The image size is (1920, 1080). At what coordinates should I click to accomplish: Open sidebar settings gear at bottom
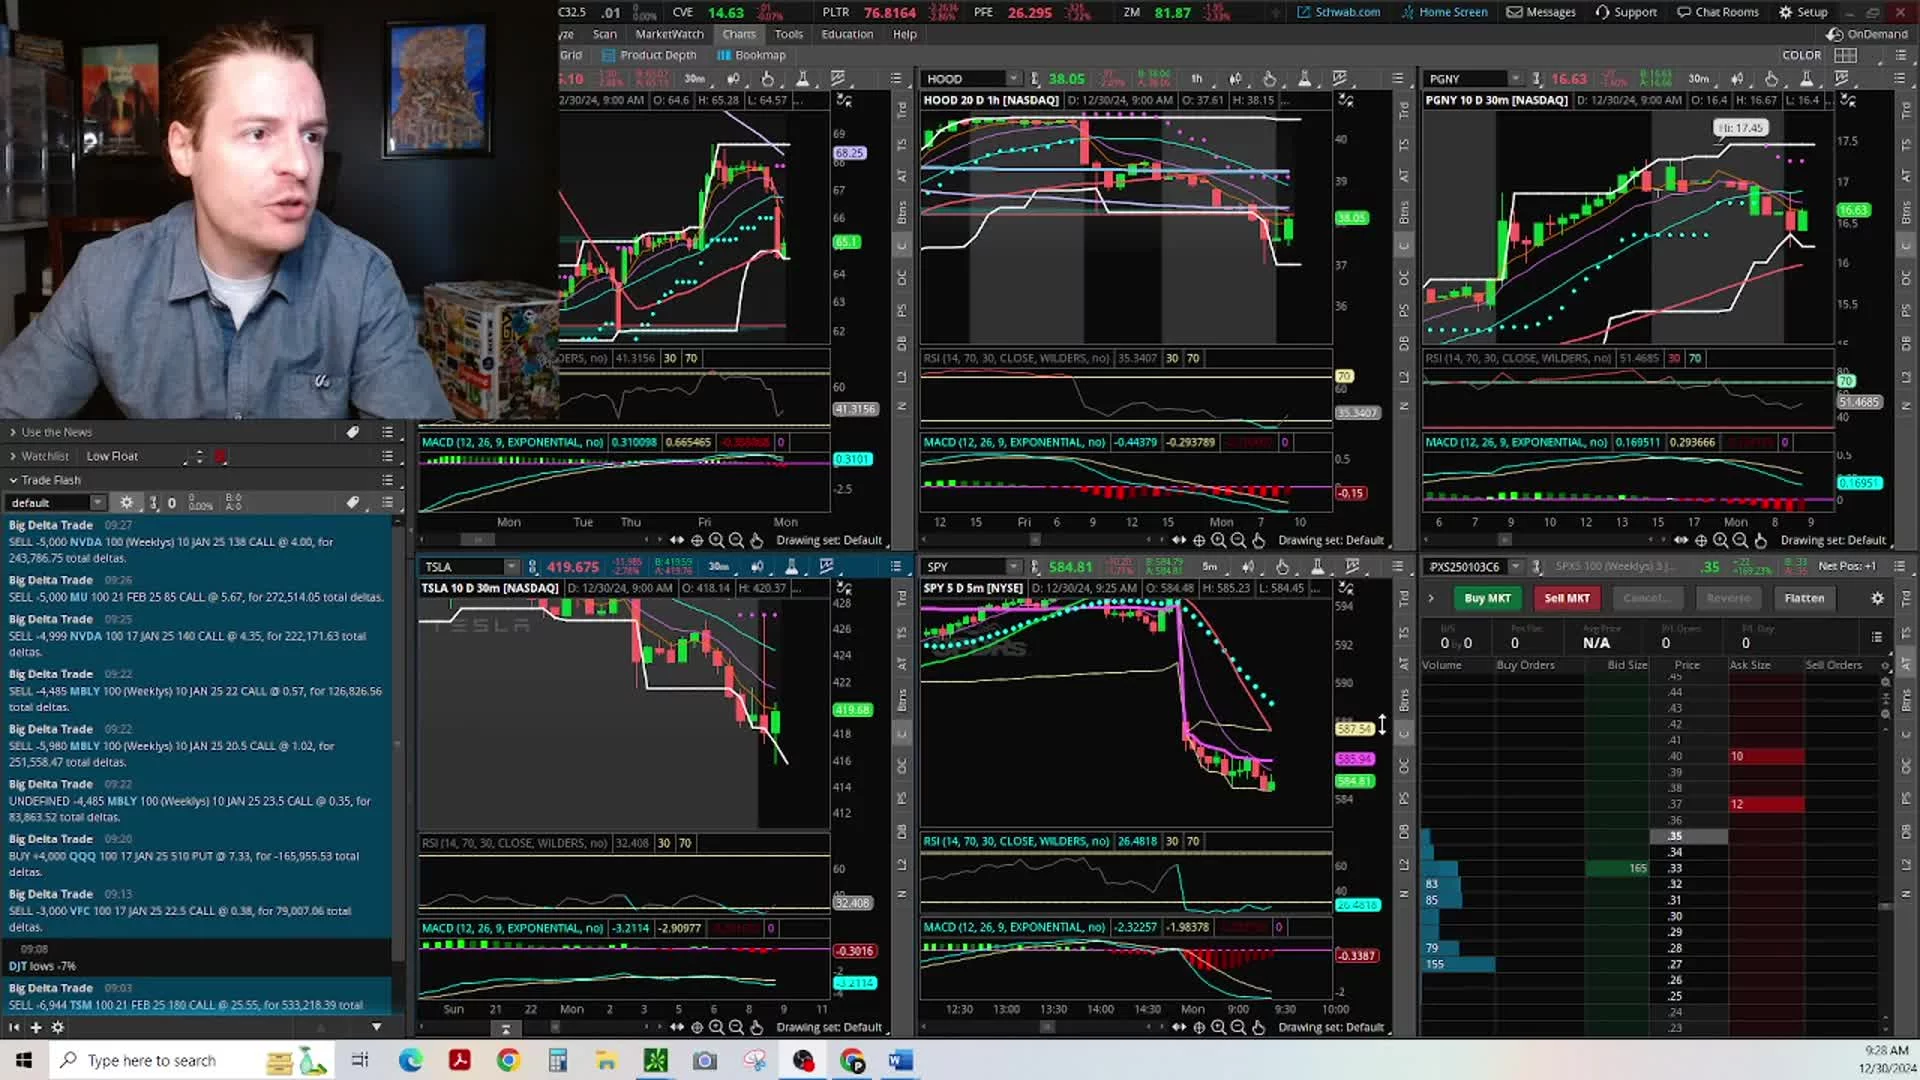(57, 1027)
